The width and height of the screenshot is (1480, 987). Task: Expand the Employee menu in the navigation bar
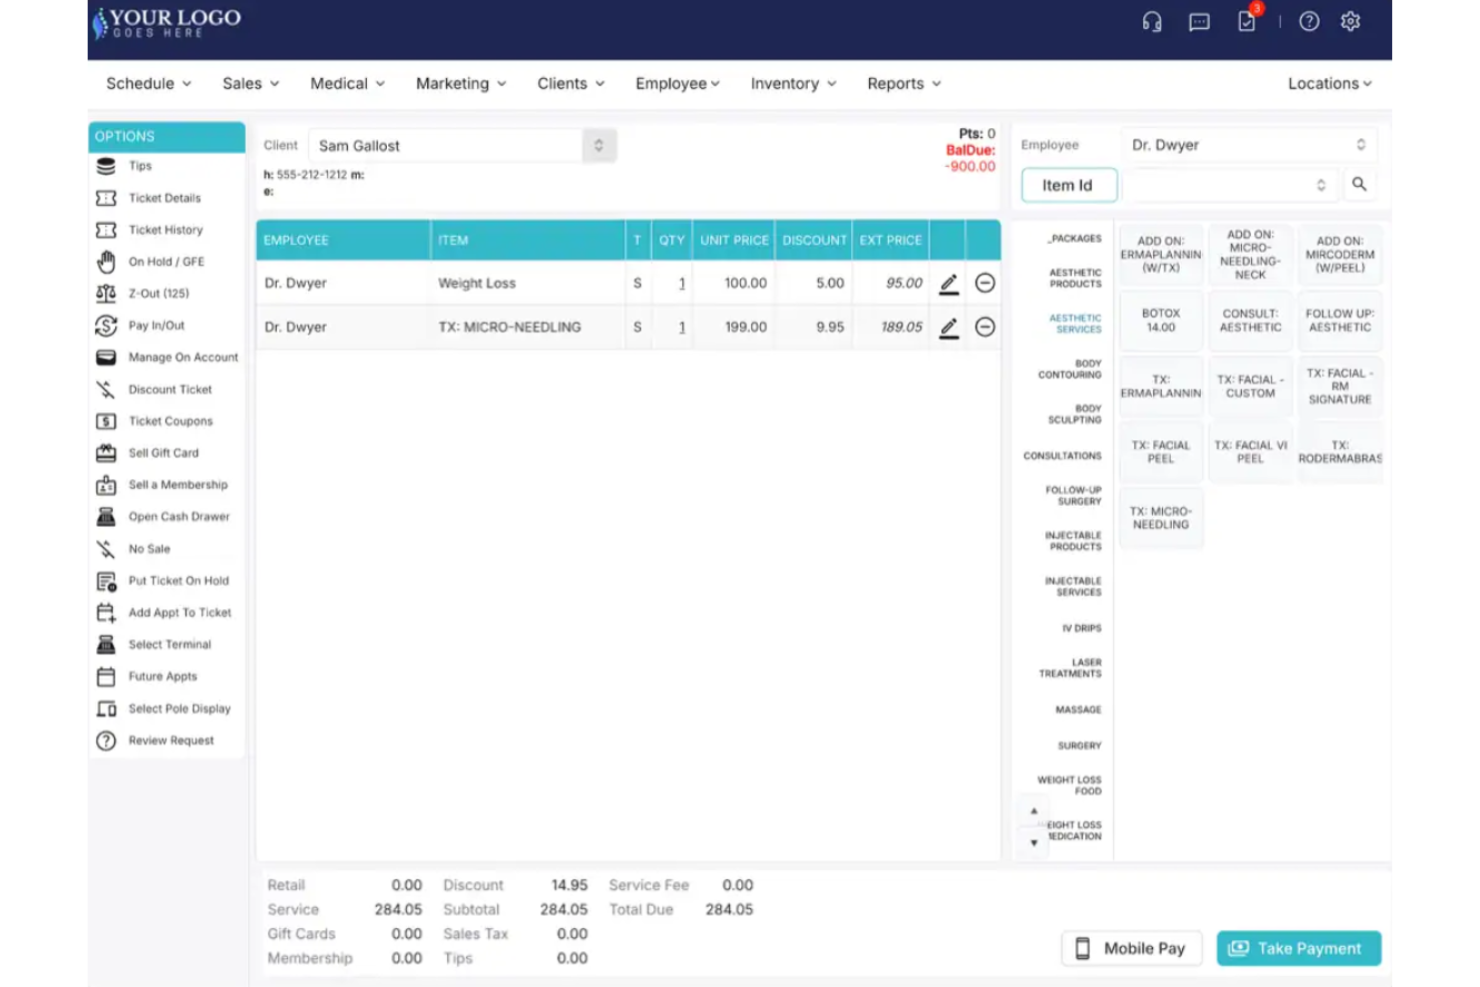click(x=678, y=84)
